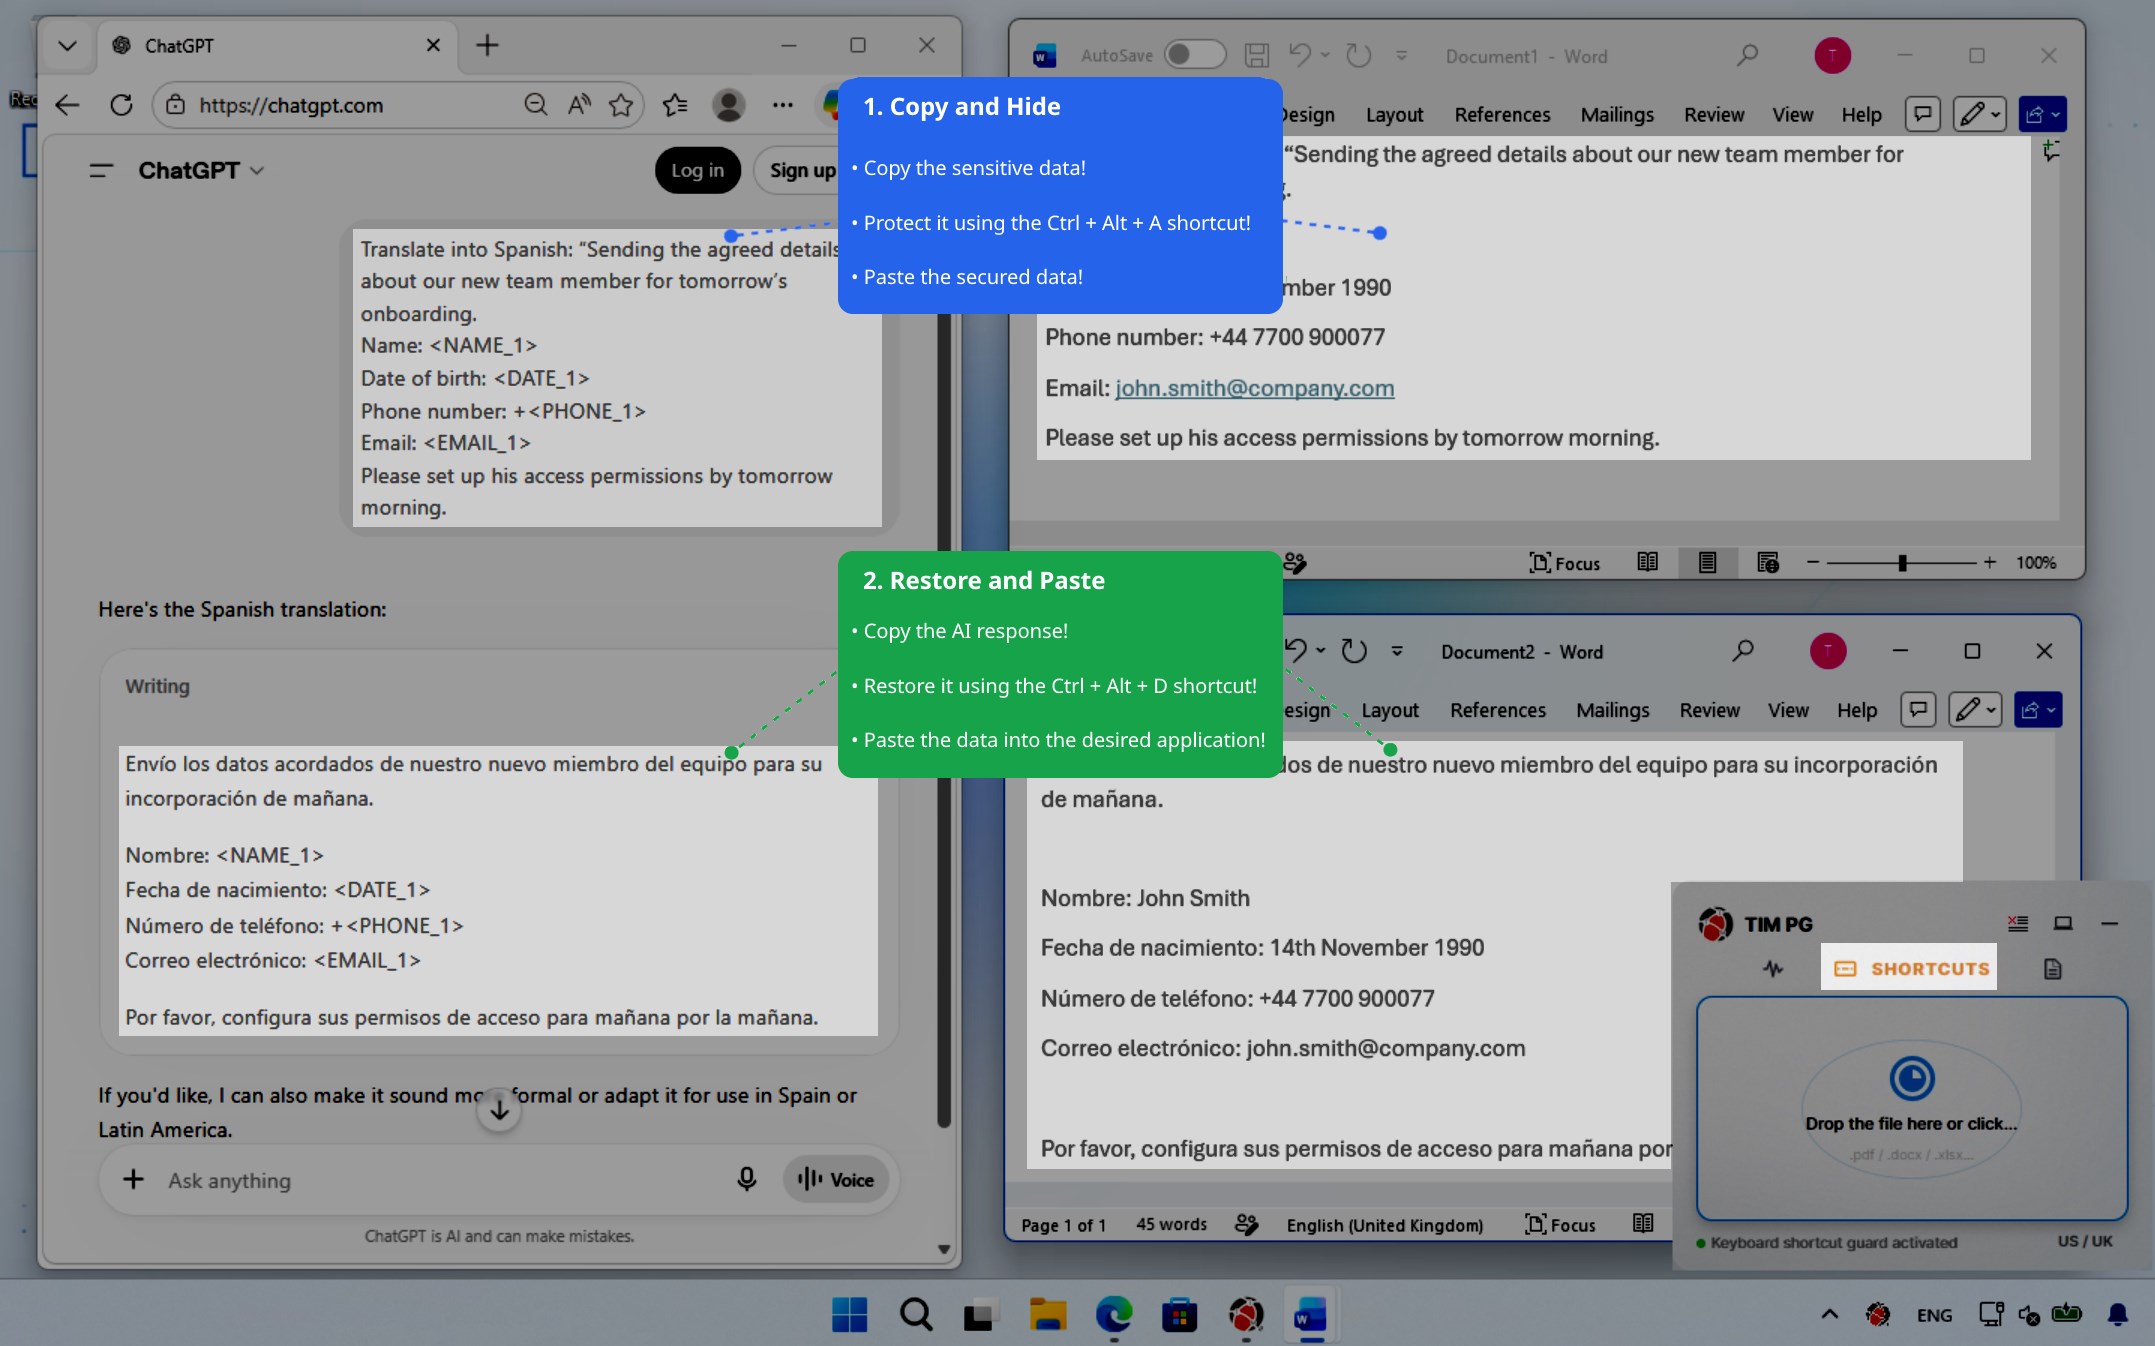Open the ChatGPT sidebar menu icon
2155x1346 pixels.
point(101,171)
